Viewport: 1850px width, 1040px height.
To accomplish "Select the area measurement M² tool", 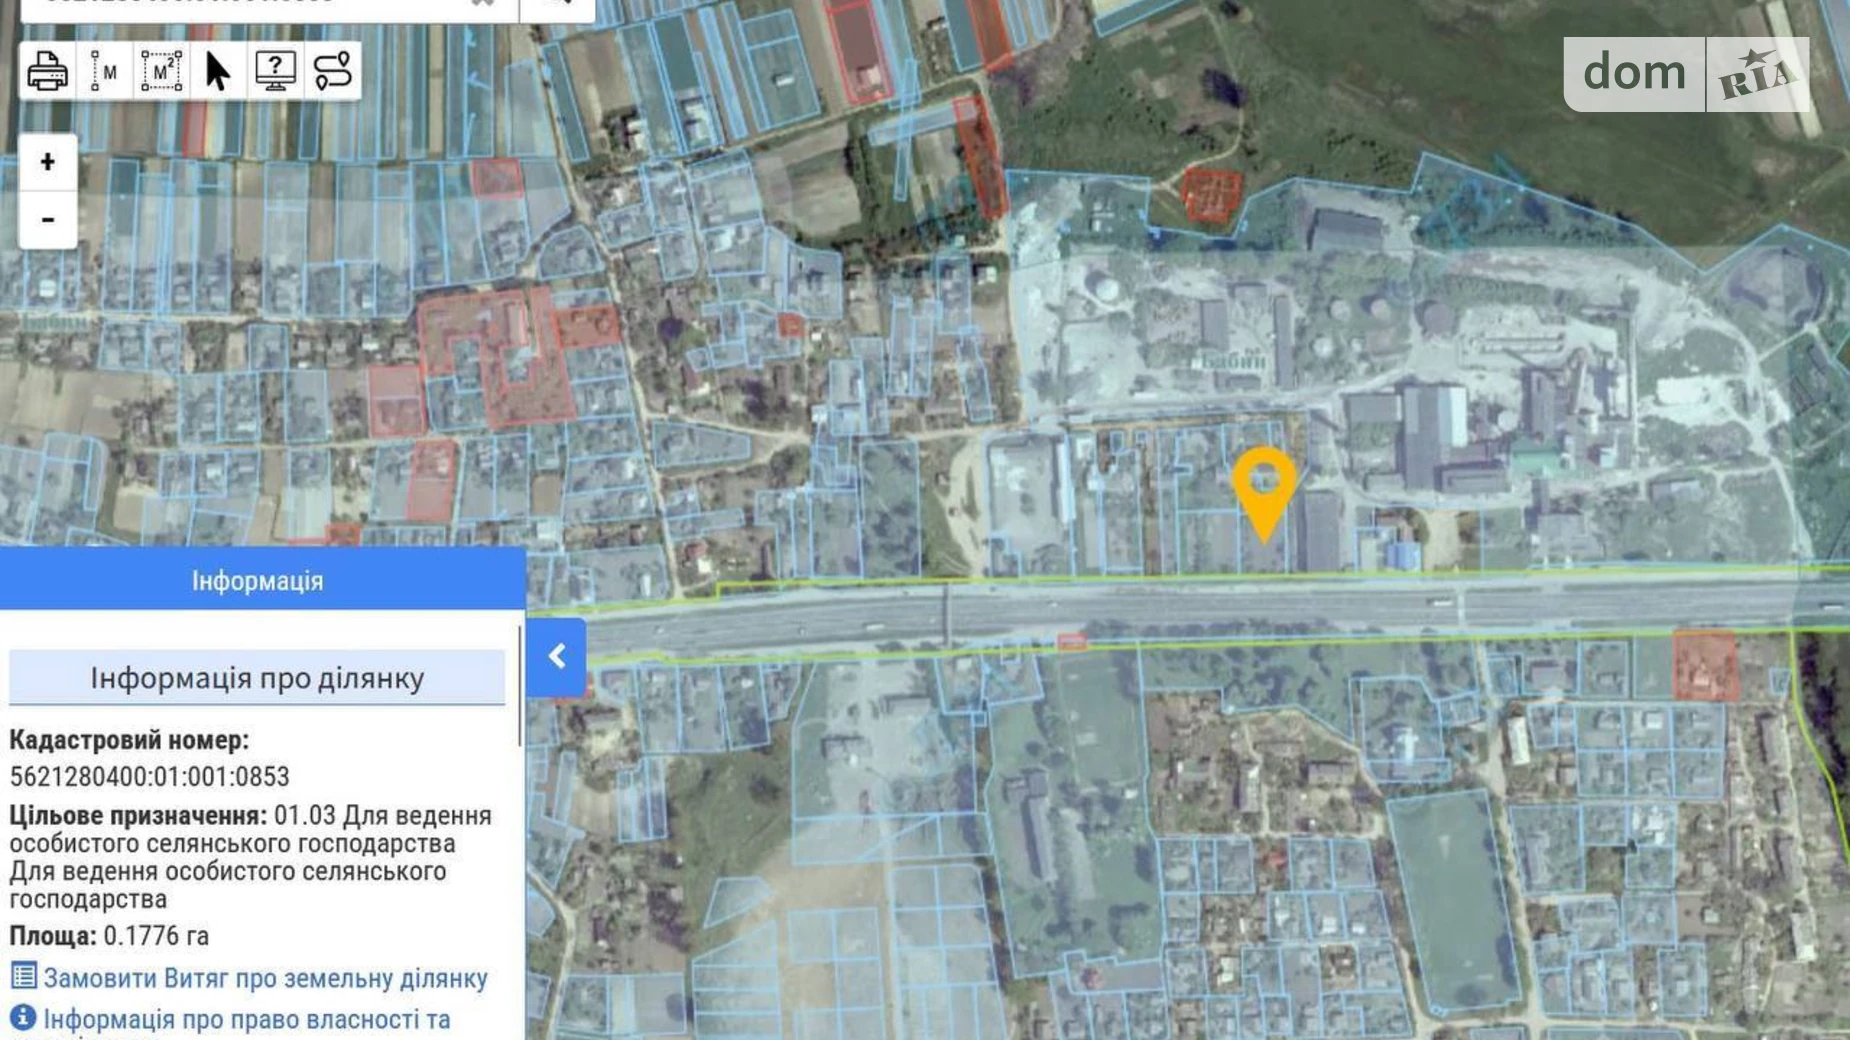I will pos(161,72).
